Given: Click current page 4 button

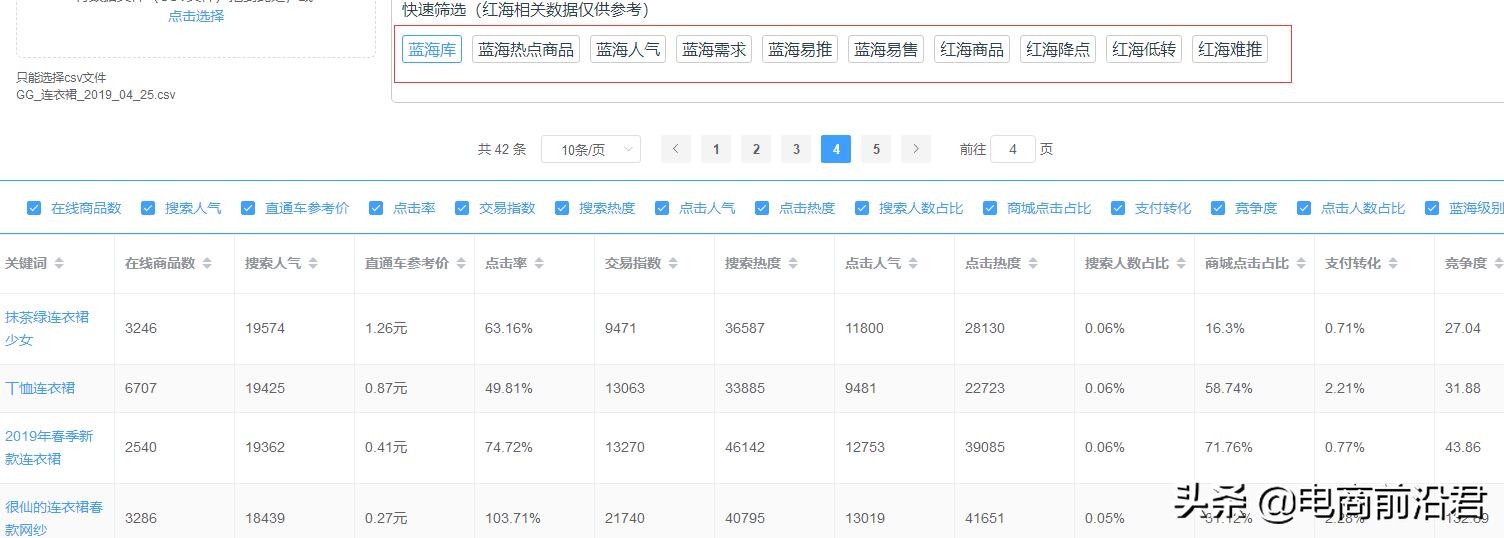Looking at the screenshot, I should 836,149.
